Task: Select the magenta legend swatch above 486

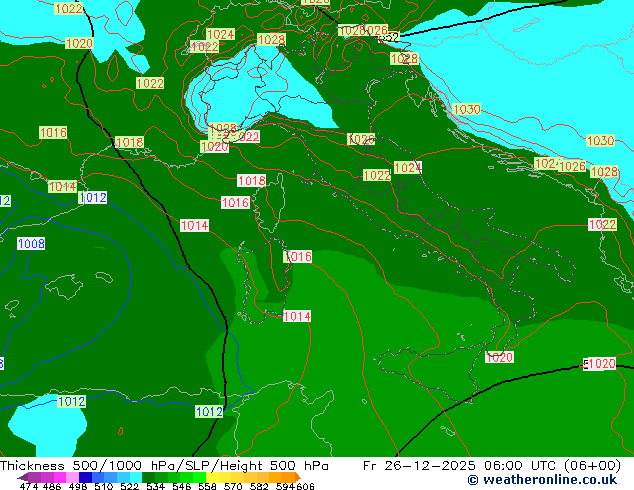Action: (59, 477)
